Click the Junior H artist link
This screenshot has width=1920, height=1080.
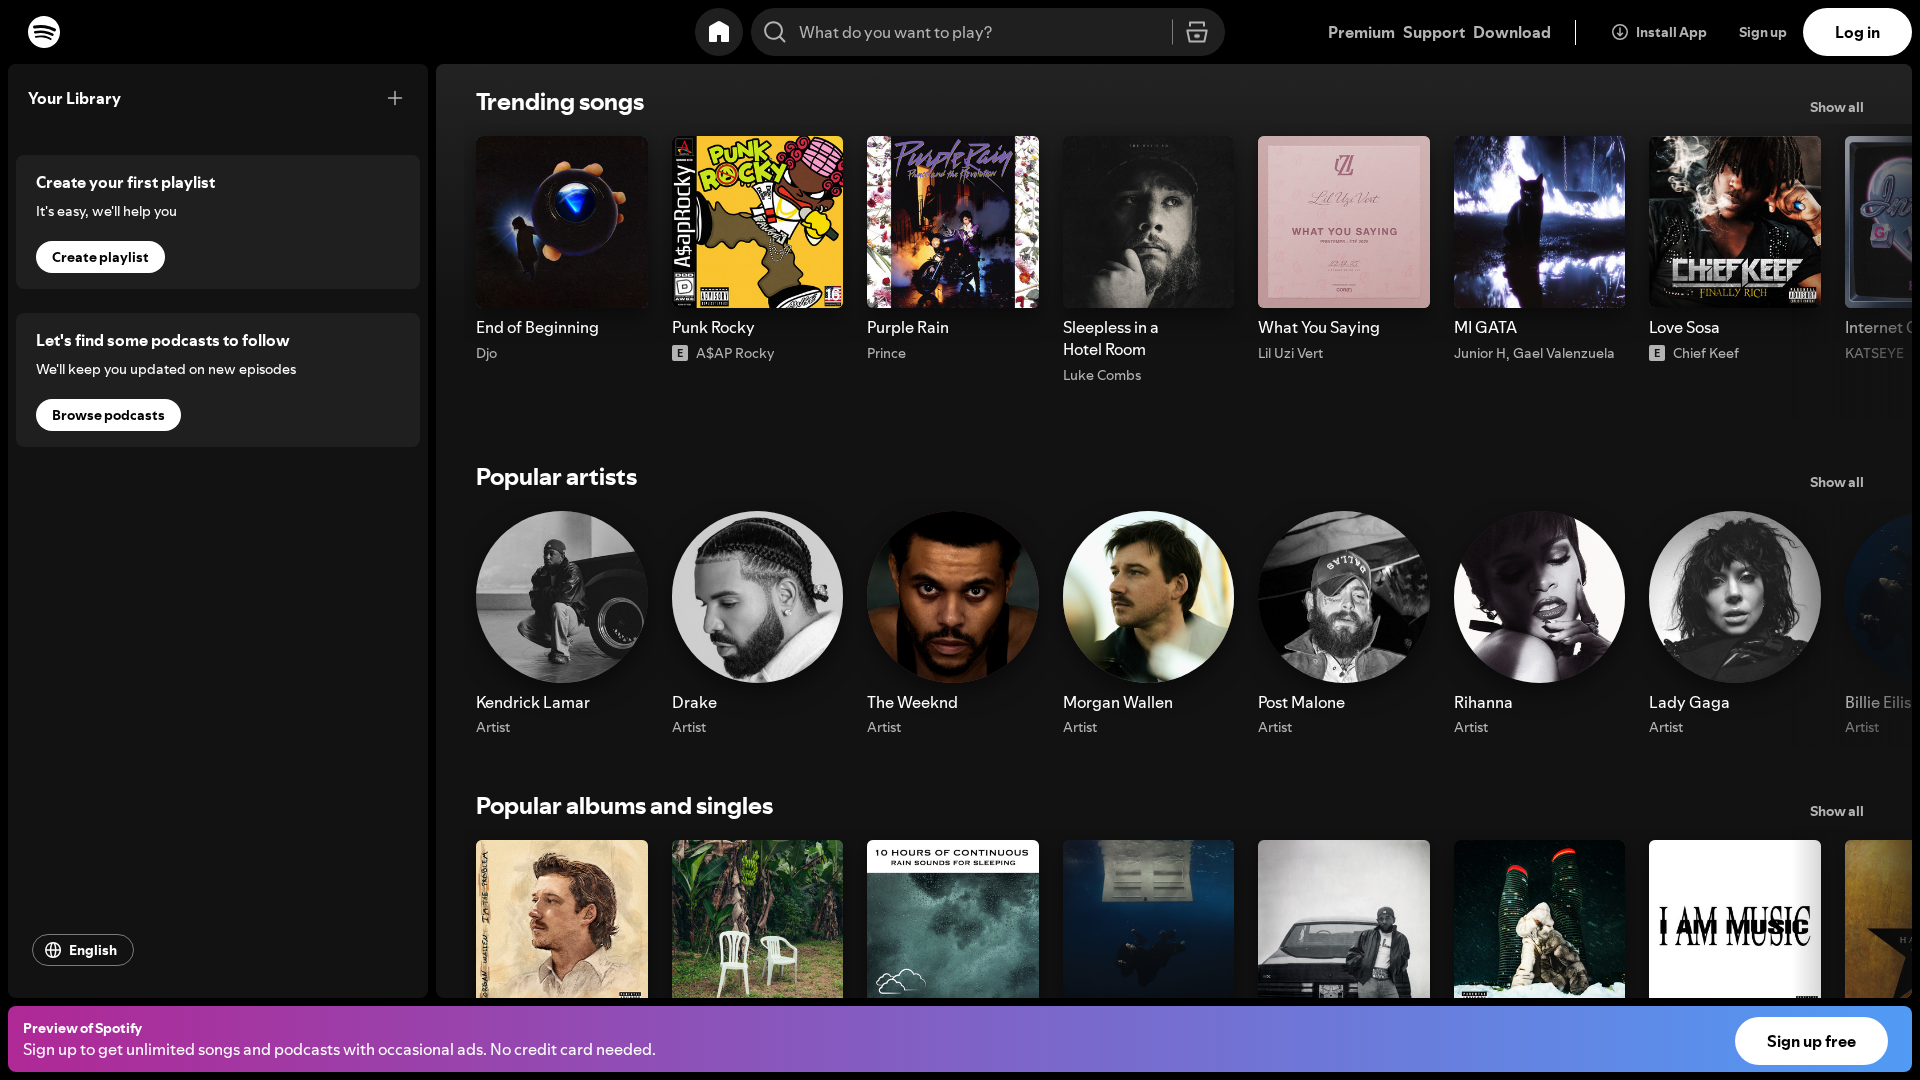tap(1480, 353)
